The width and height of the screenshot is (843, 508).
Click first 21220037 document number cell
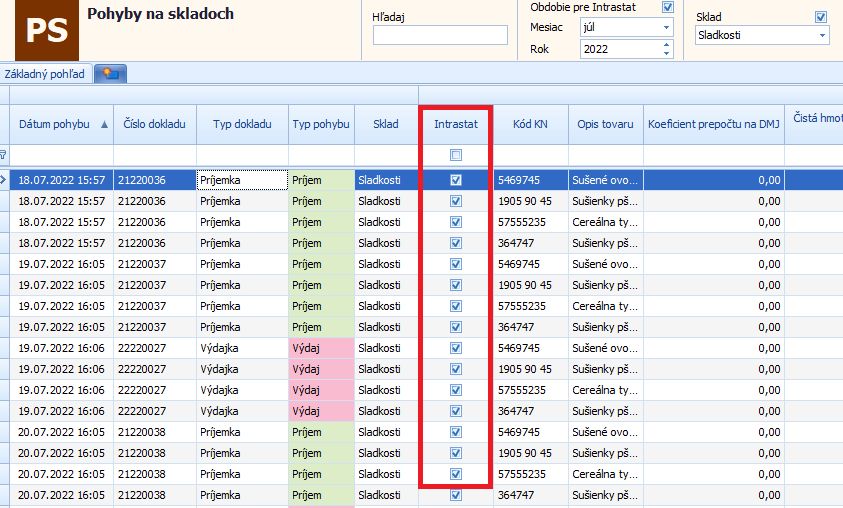(x=155, y=264)
